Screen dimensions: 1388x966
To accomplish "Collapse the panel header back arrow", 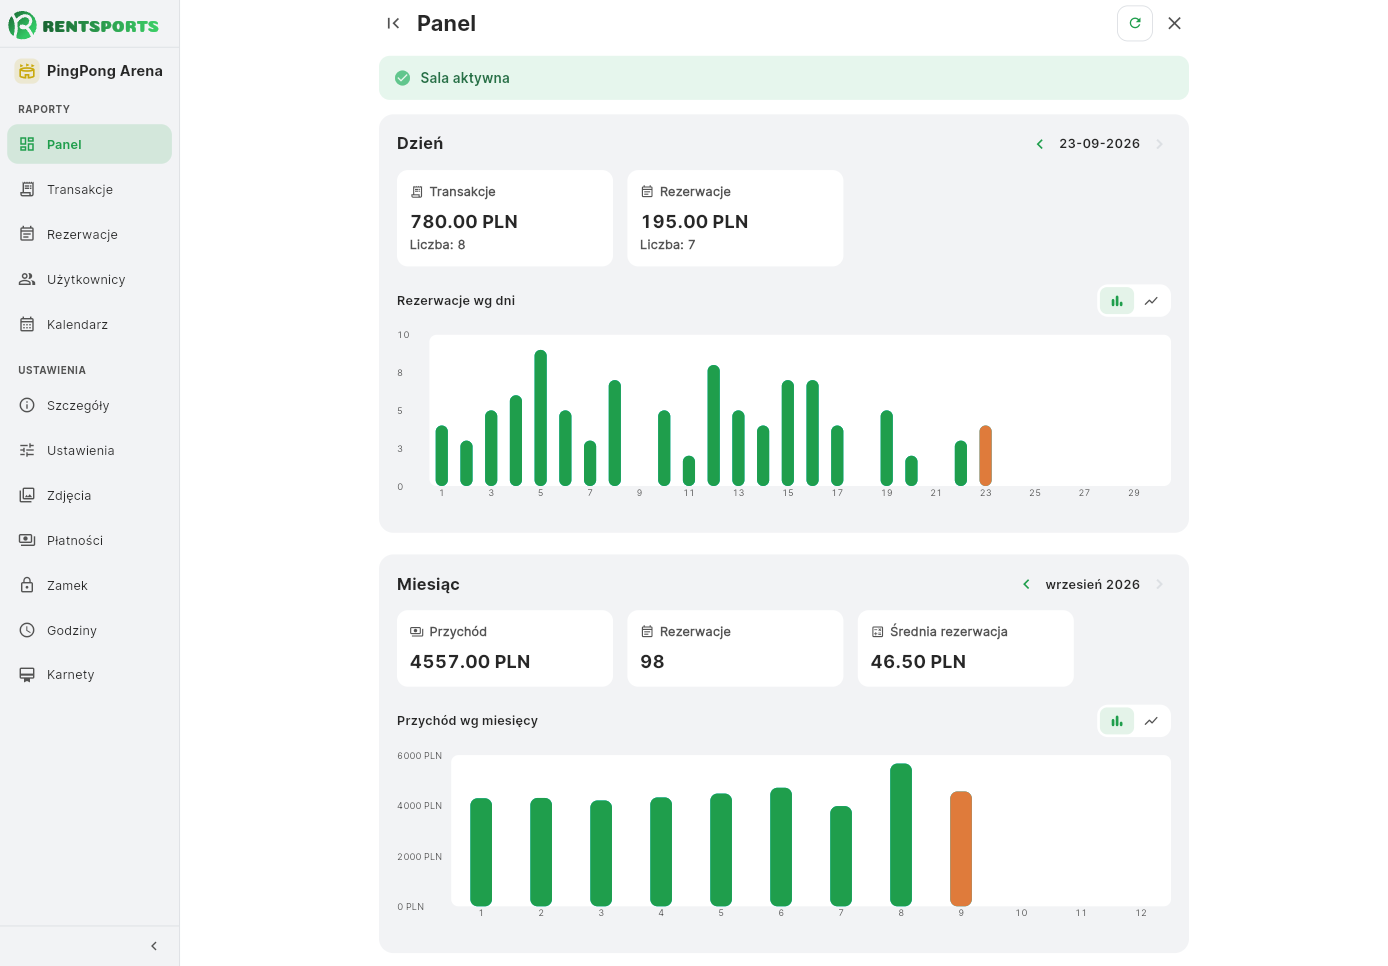I will (x=393, y=23).
